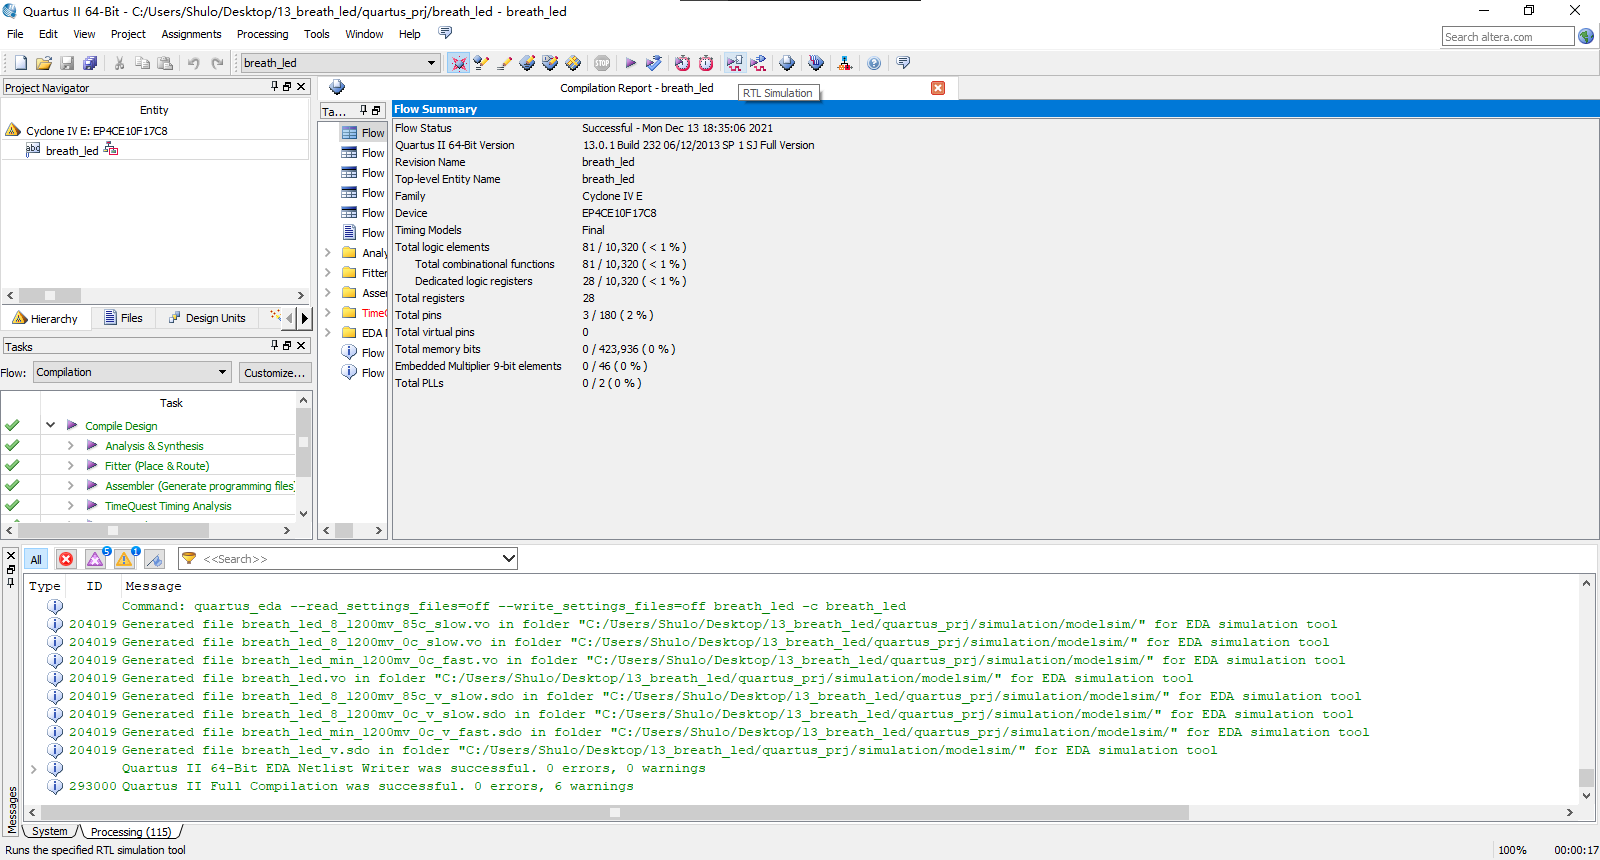Image resolution: width=1600 pixels, height=860 pixels.
Task: Click the Full Compilation was successful message
Action: pyautogui.click(x=377, y=786)
